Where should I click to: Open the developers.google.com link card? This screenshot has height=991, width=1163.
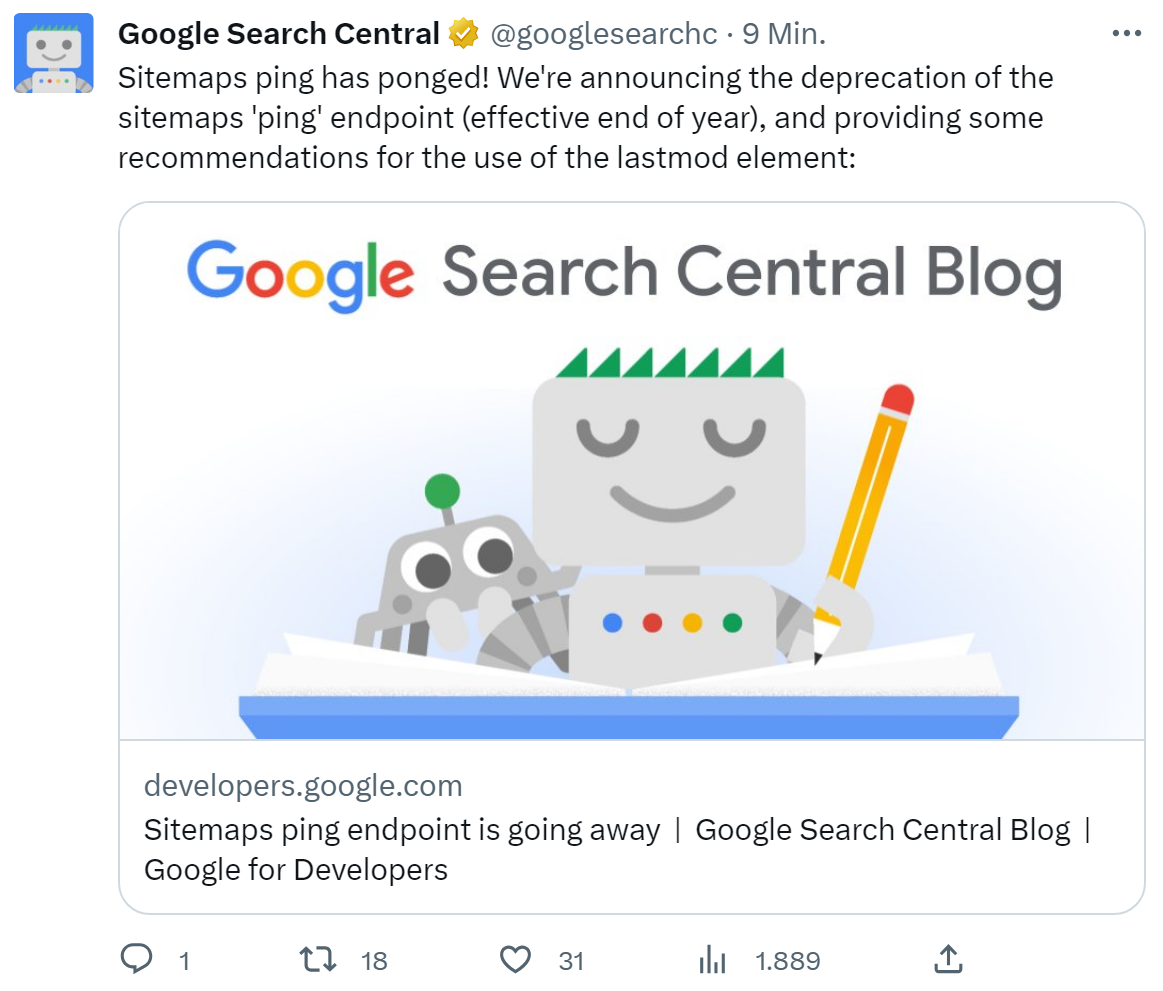[304, 786]
